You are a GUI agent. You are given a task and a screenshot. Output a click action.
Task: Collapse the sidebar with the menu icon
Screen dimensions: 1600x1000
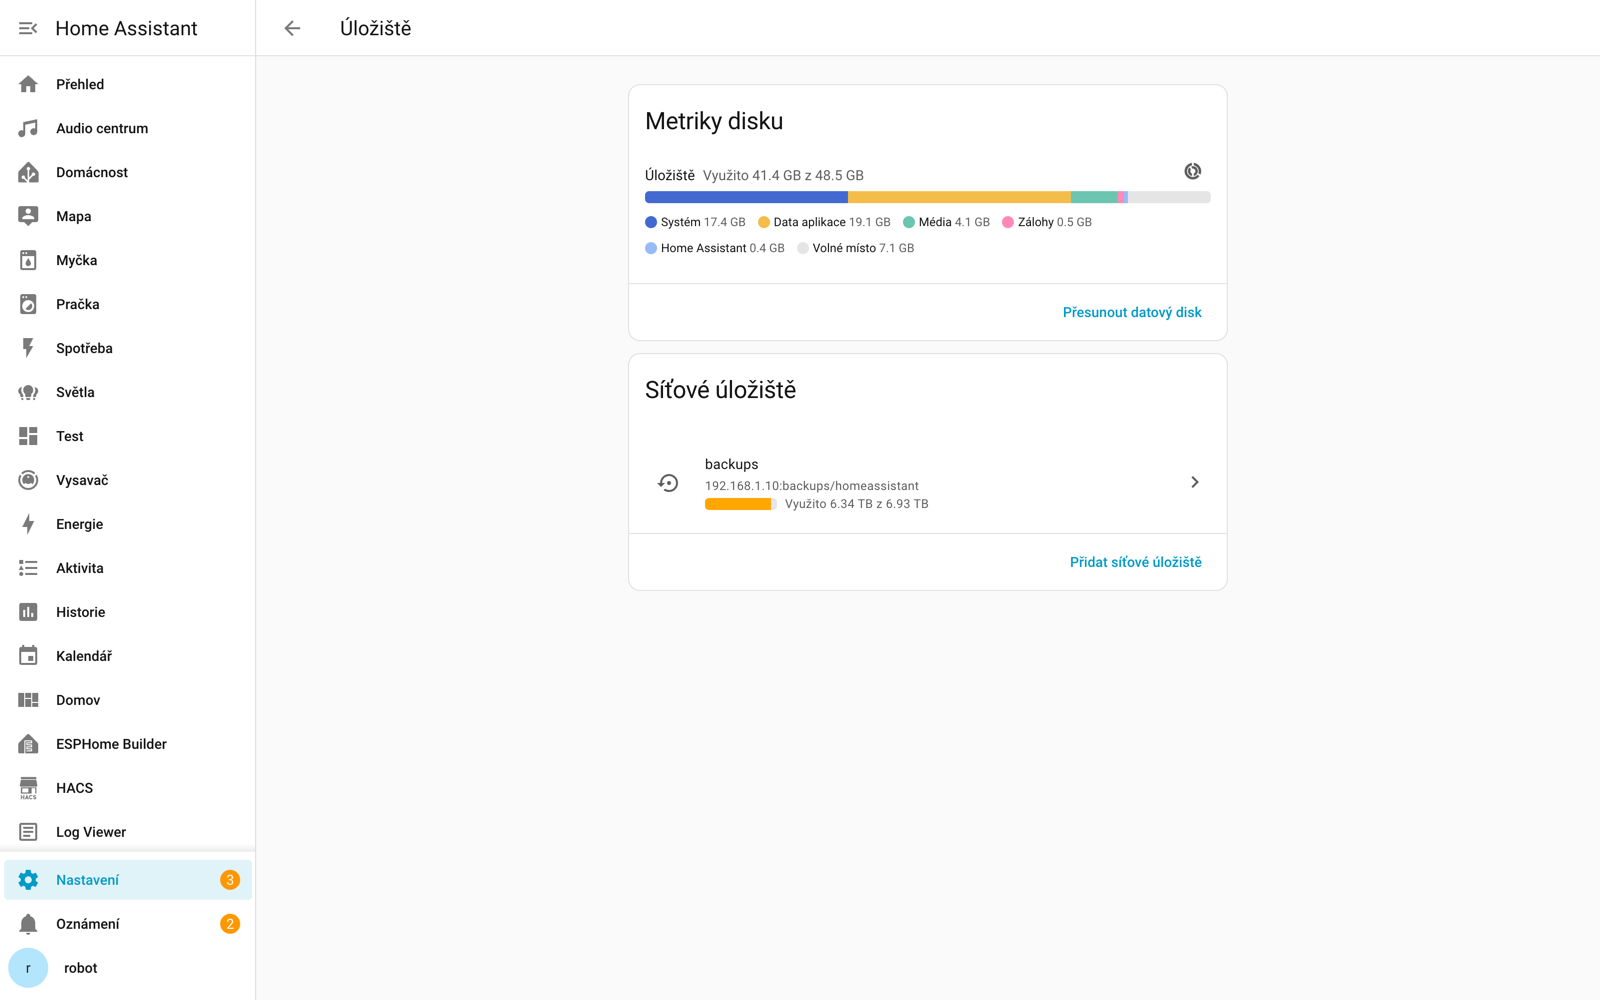(28, 28)
